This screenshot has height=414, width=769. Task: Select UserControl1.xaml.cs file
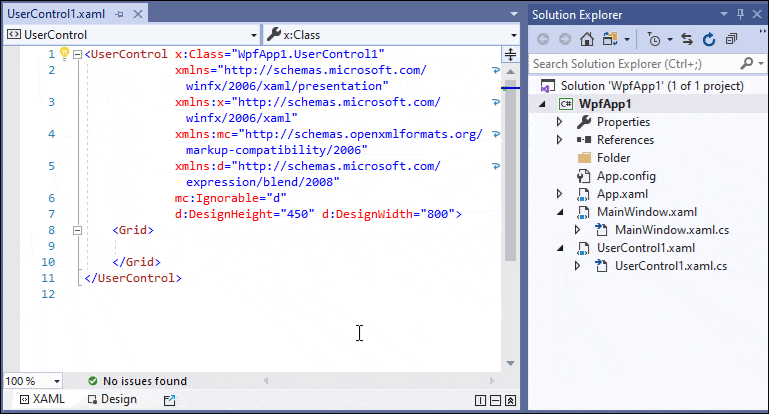[x=671, y=266]
